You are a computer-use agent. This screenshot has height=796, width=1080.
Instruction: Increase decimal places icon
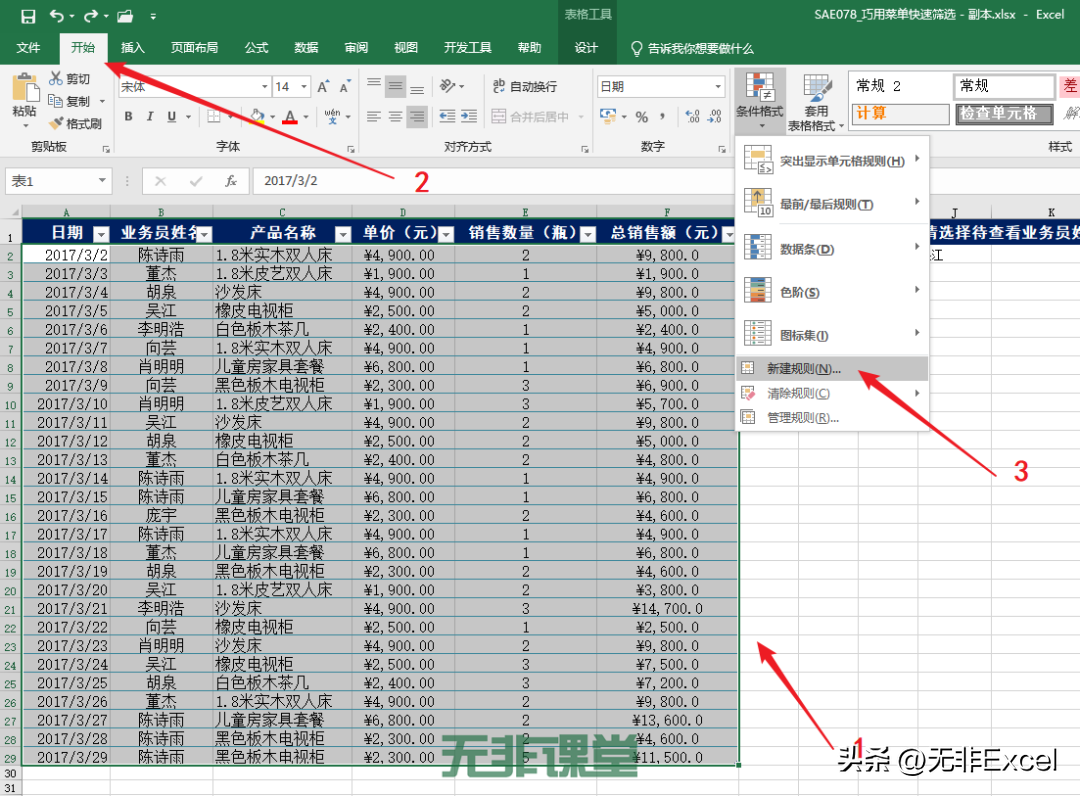pos(693,116)
